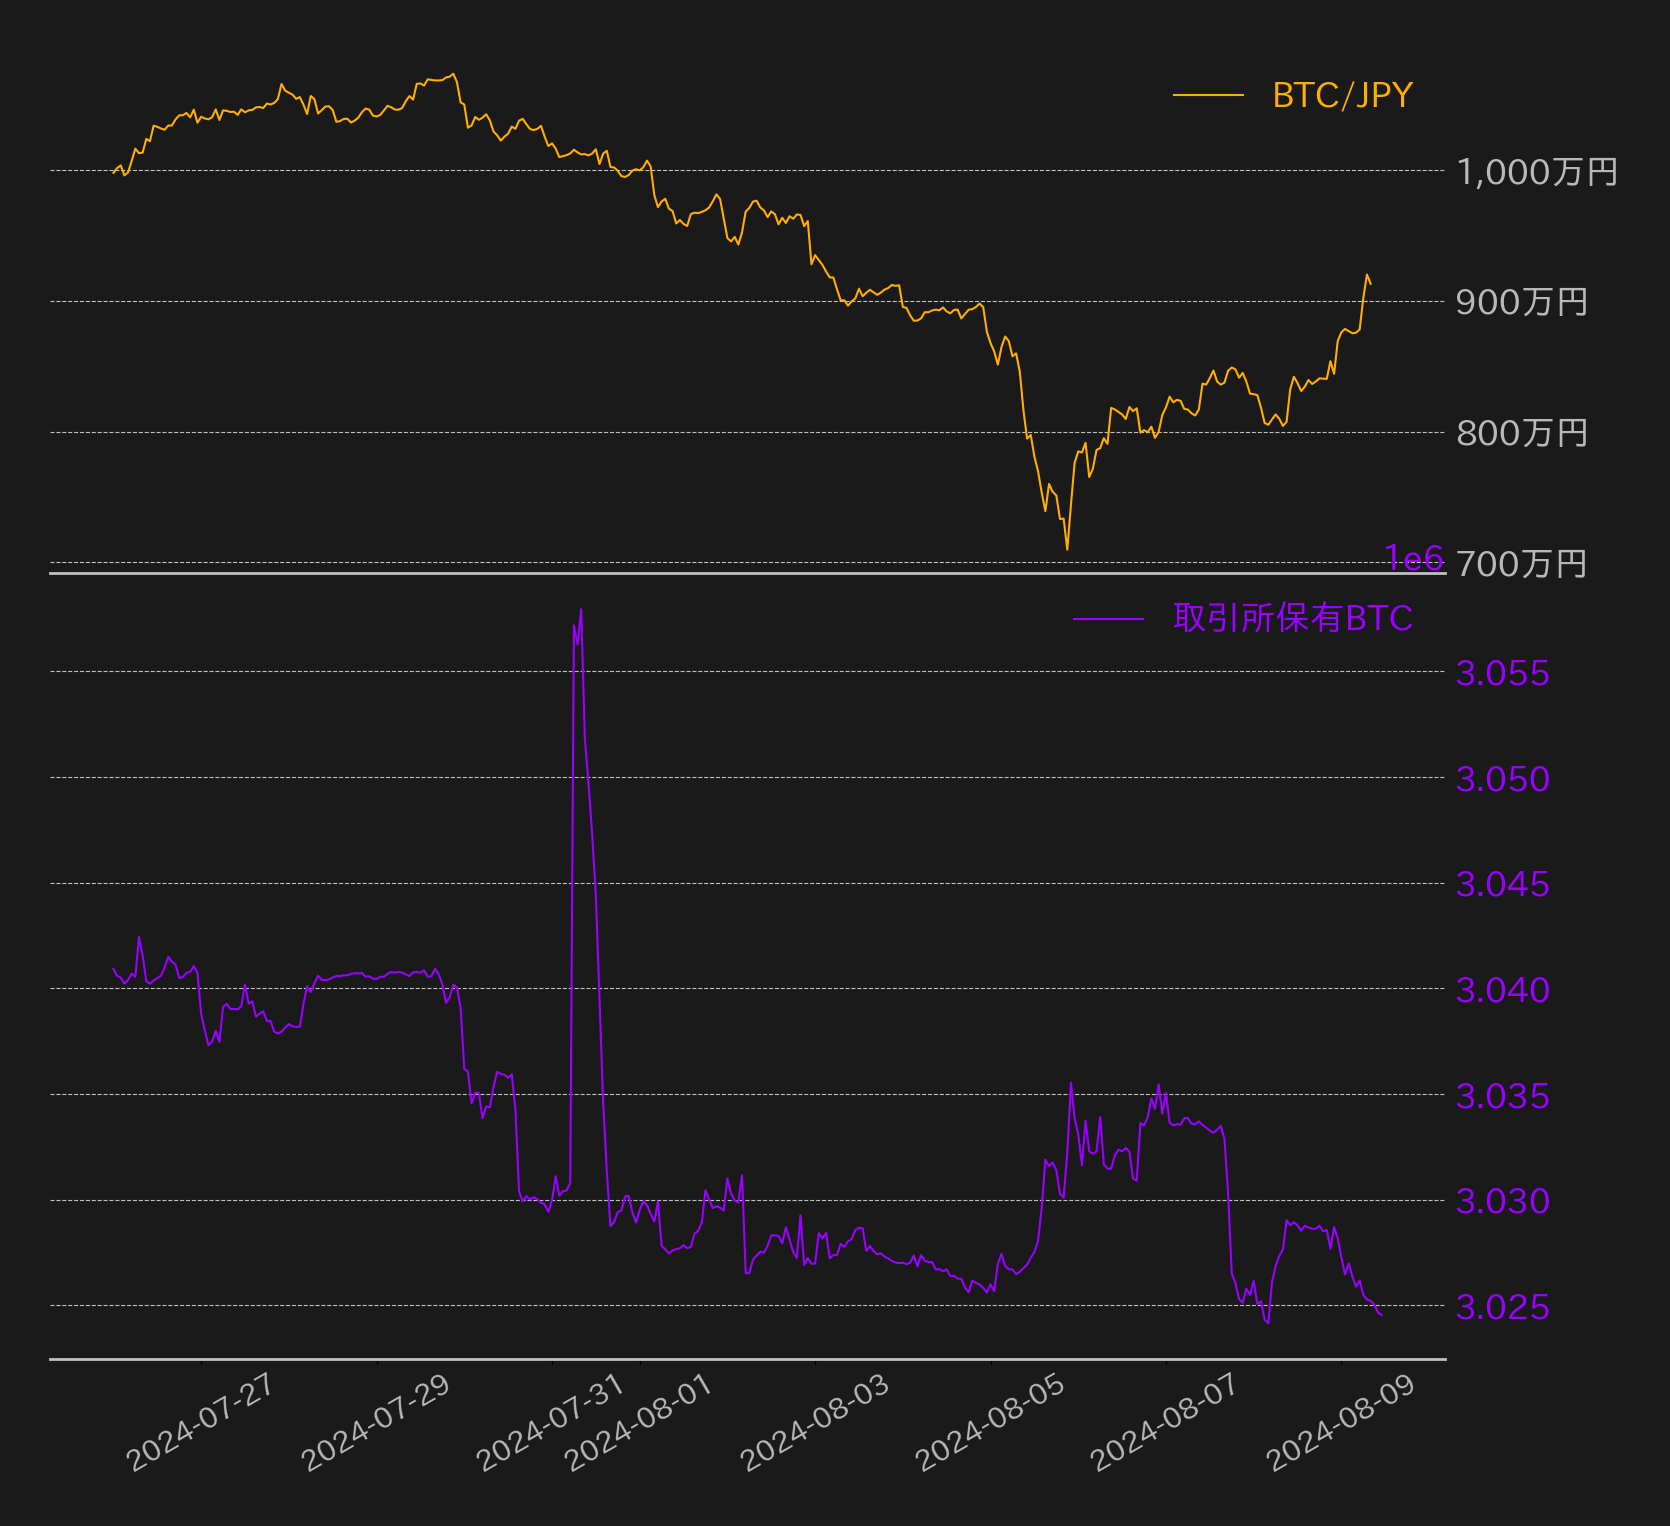Click the purple 取引所保有BTC legend line
Screen dimensions: 1670x1526
coord(1108,619)
